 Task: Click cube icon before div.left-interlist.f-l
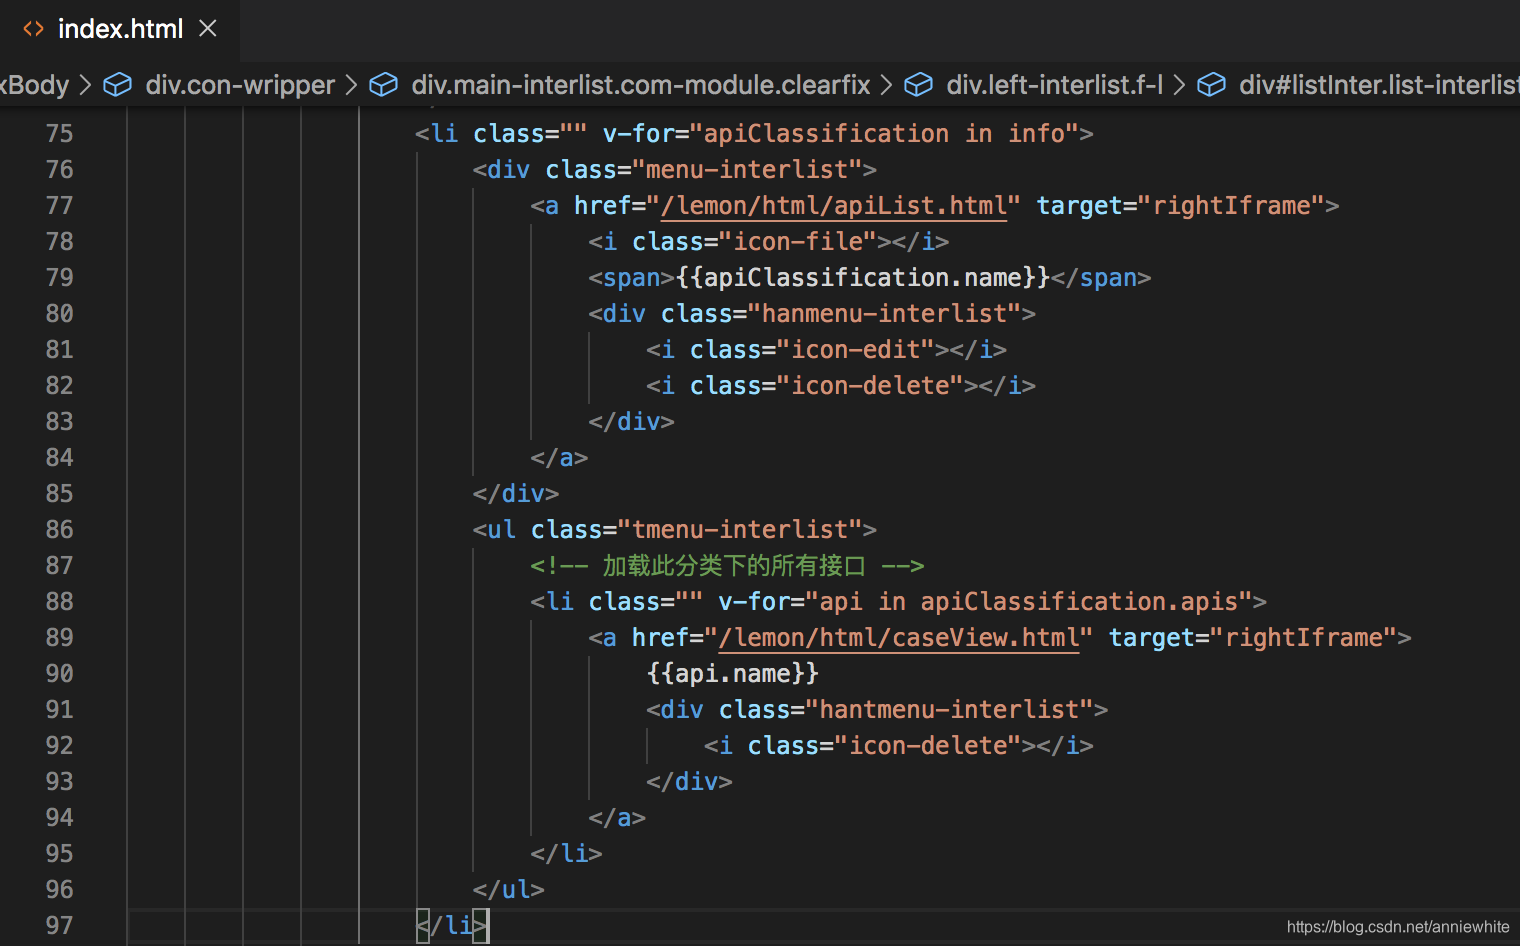[x=919, y=85]
